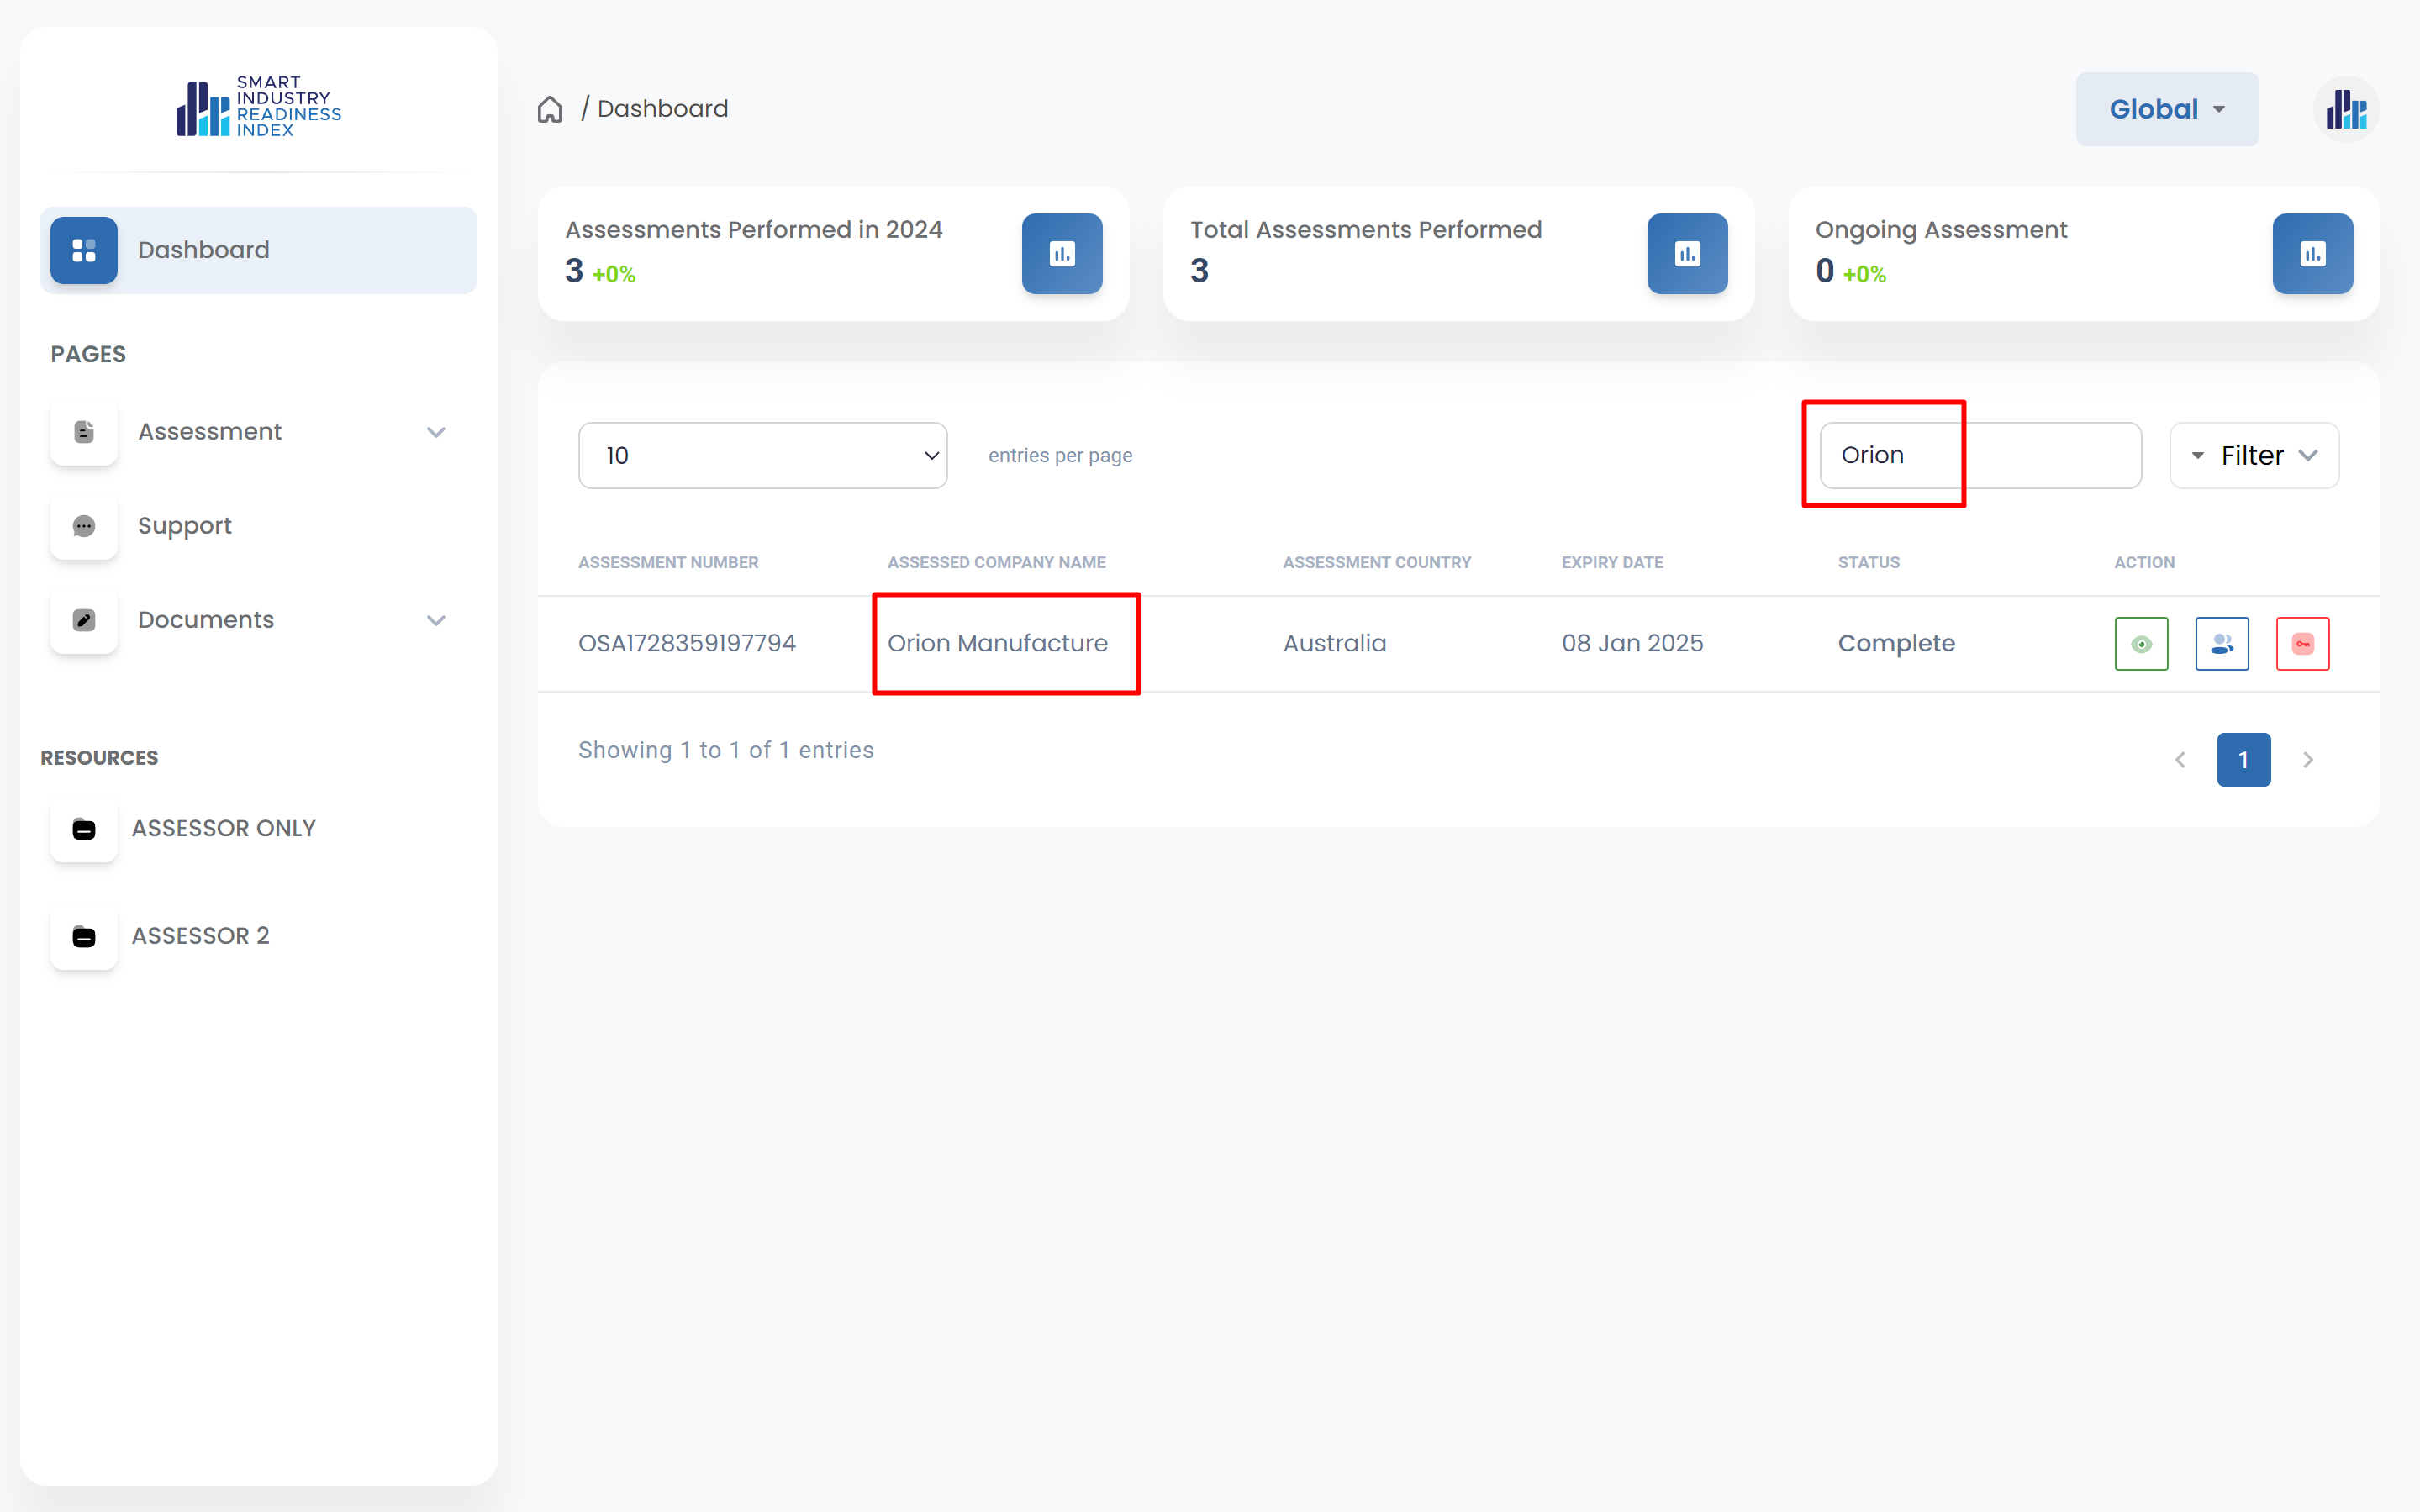Click the search field containing Orion
Screen dimensions: 2420x1512
[1979, 456]
